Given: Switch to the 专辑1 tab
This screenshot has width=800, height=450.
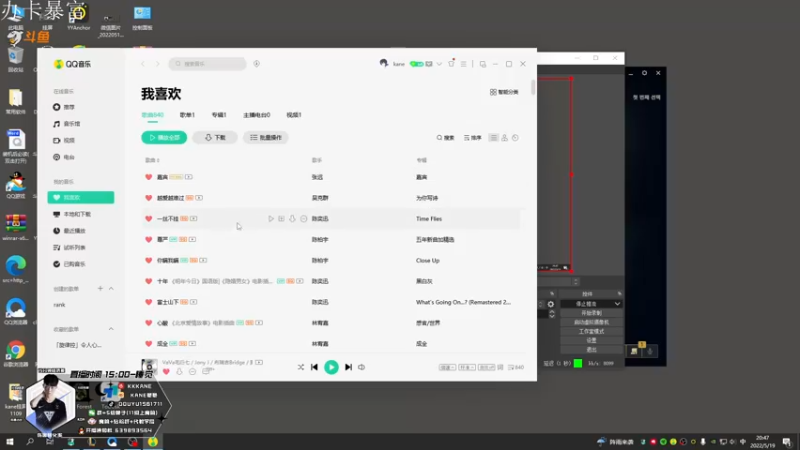Looking at the screenshot, I should tap(219, 115).
